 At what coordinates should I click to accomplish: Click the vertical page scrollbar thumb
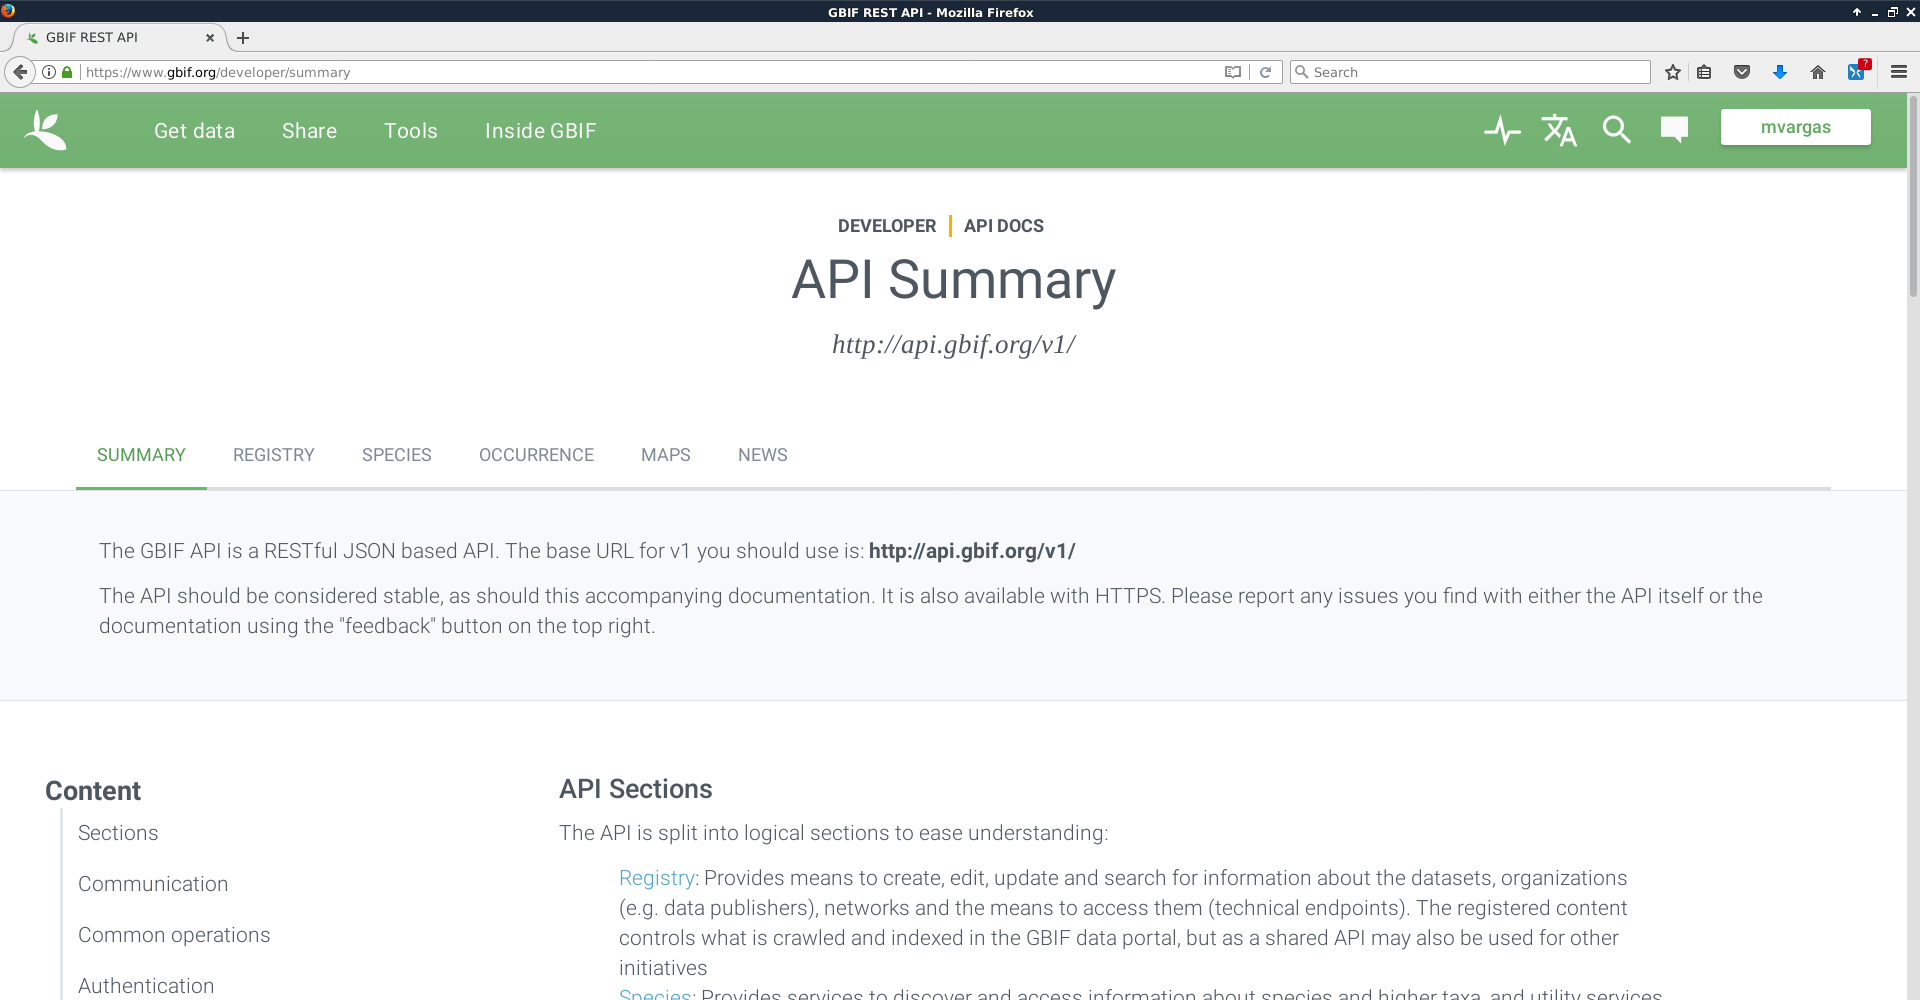pyautogui.click(x=1913, y=195)
